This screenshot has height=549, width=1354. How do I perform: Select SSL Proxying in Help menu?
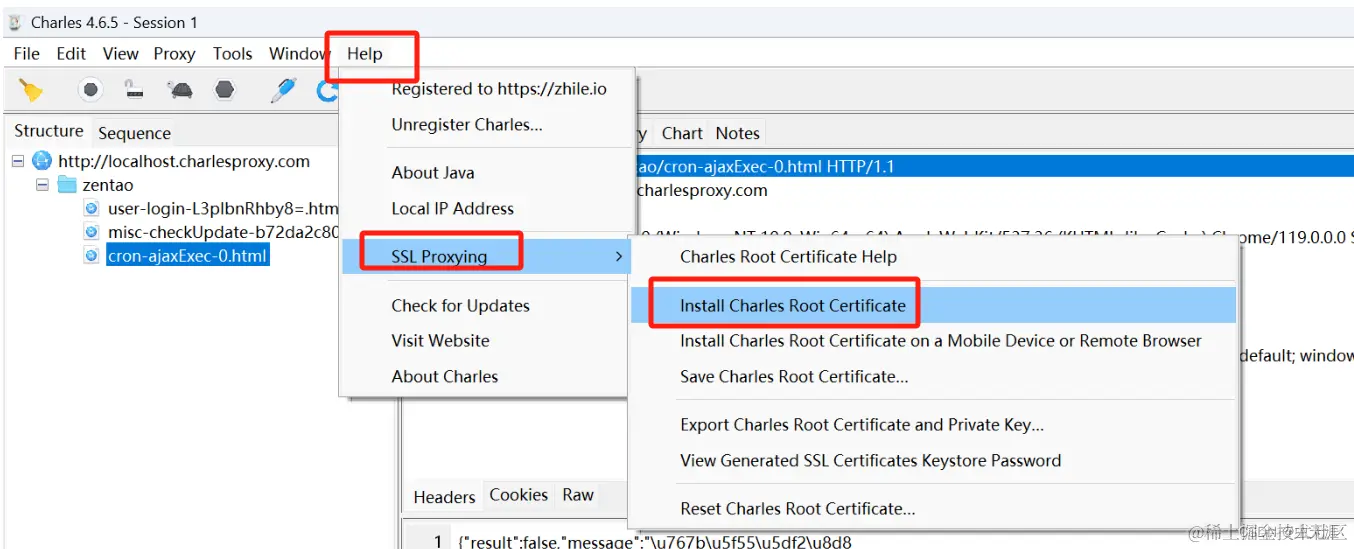click(x=487, y=257)
